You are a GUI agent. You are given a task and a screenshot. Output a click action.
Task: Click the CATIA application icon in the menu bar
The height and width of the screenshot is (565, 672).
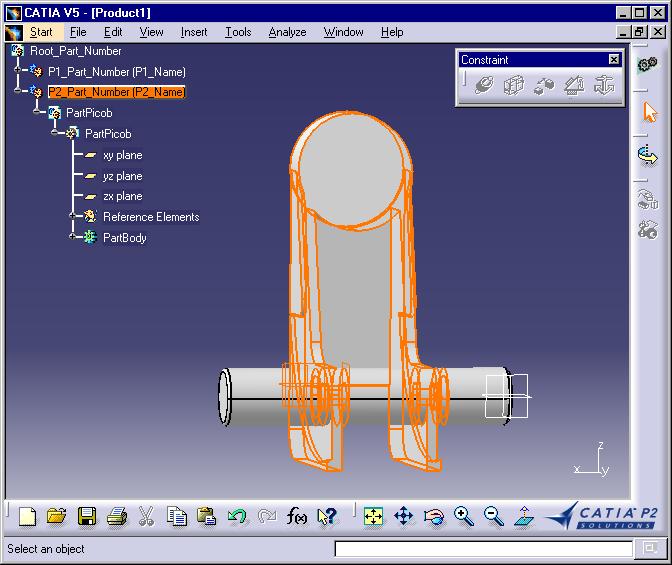click(14, 33)
